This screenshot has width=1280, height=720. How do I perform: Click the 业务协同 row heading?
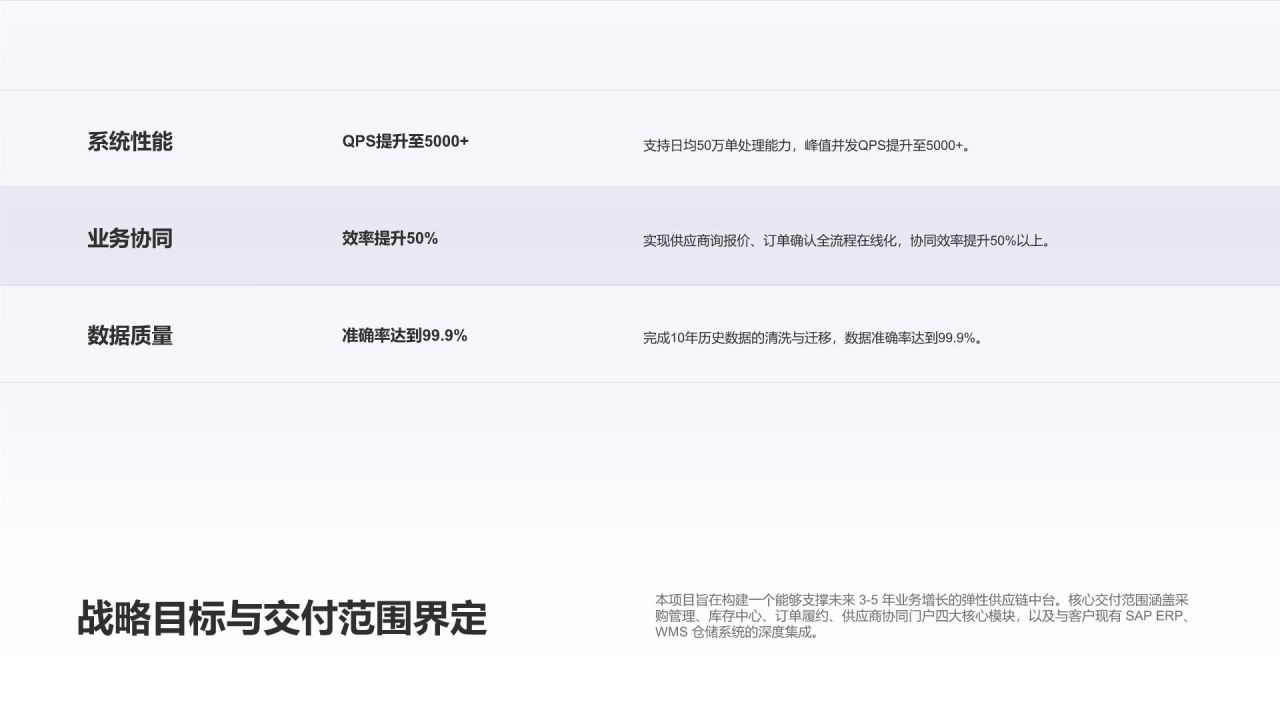coord(130,239)
